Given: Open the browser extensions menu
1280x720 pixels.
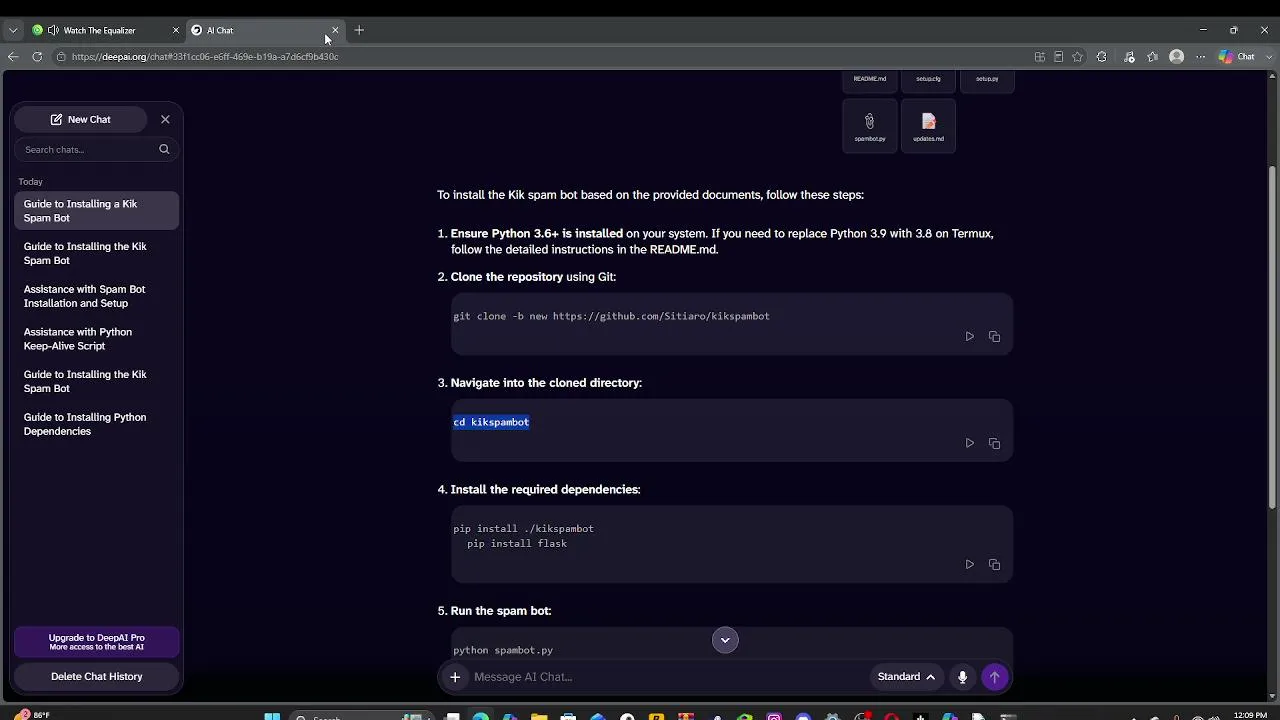Looking at the screenshot, I should [x=1102, y=57].
